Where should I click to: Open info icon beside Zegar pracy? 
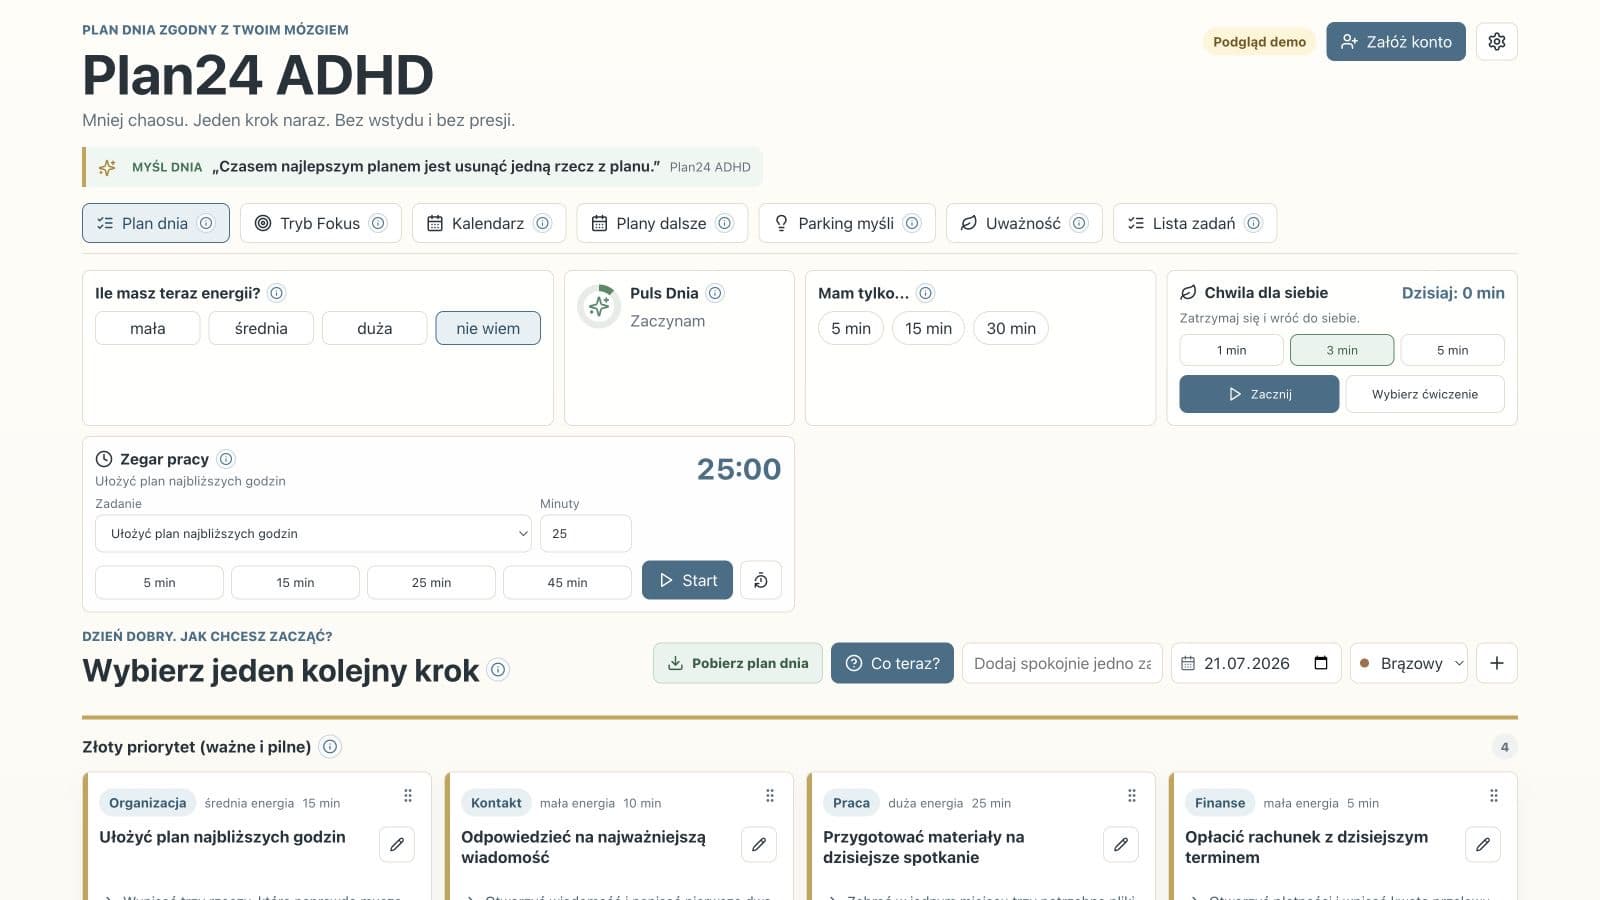(x=226, y=459)
